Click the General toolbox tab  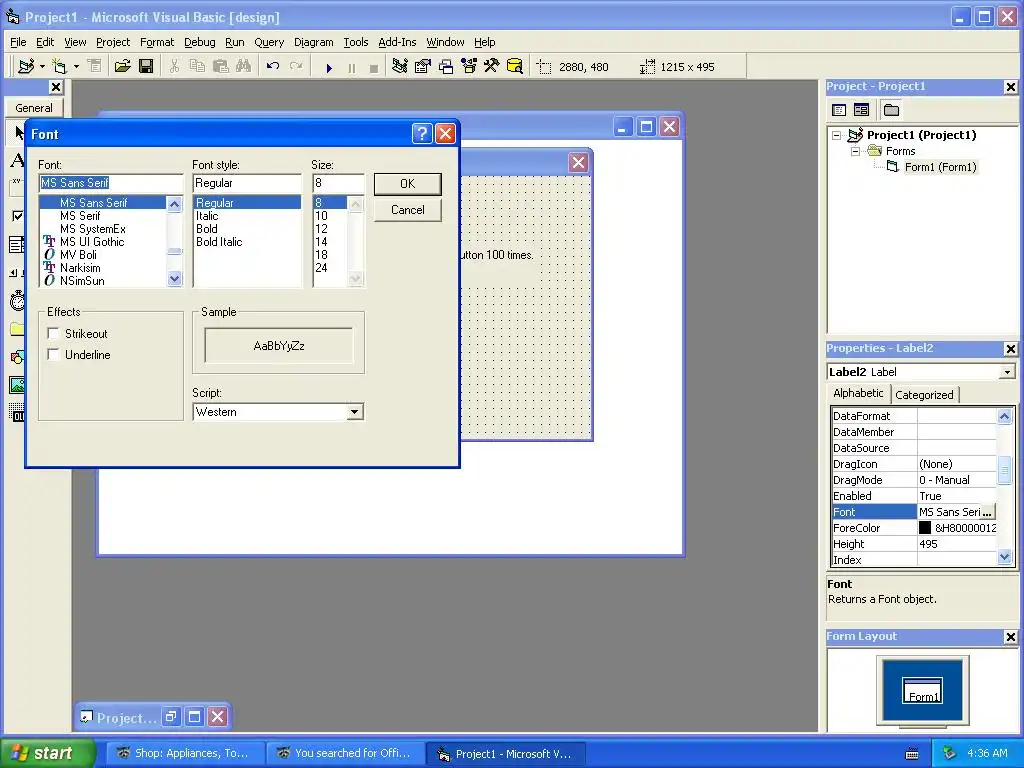point(34,108)
